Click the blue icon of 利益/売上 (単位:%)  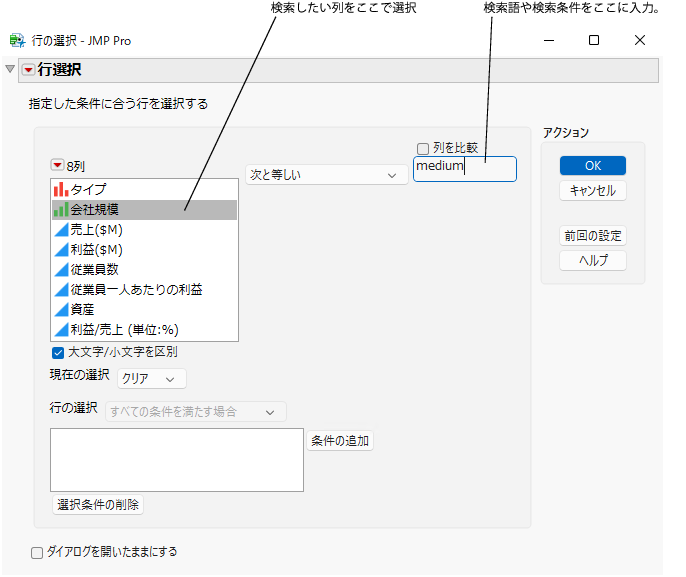point(61,330)
